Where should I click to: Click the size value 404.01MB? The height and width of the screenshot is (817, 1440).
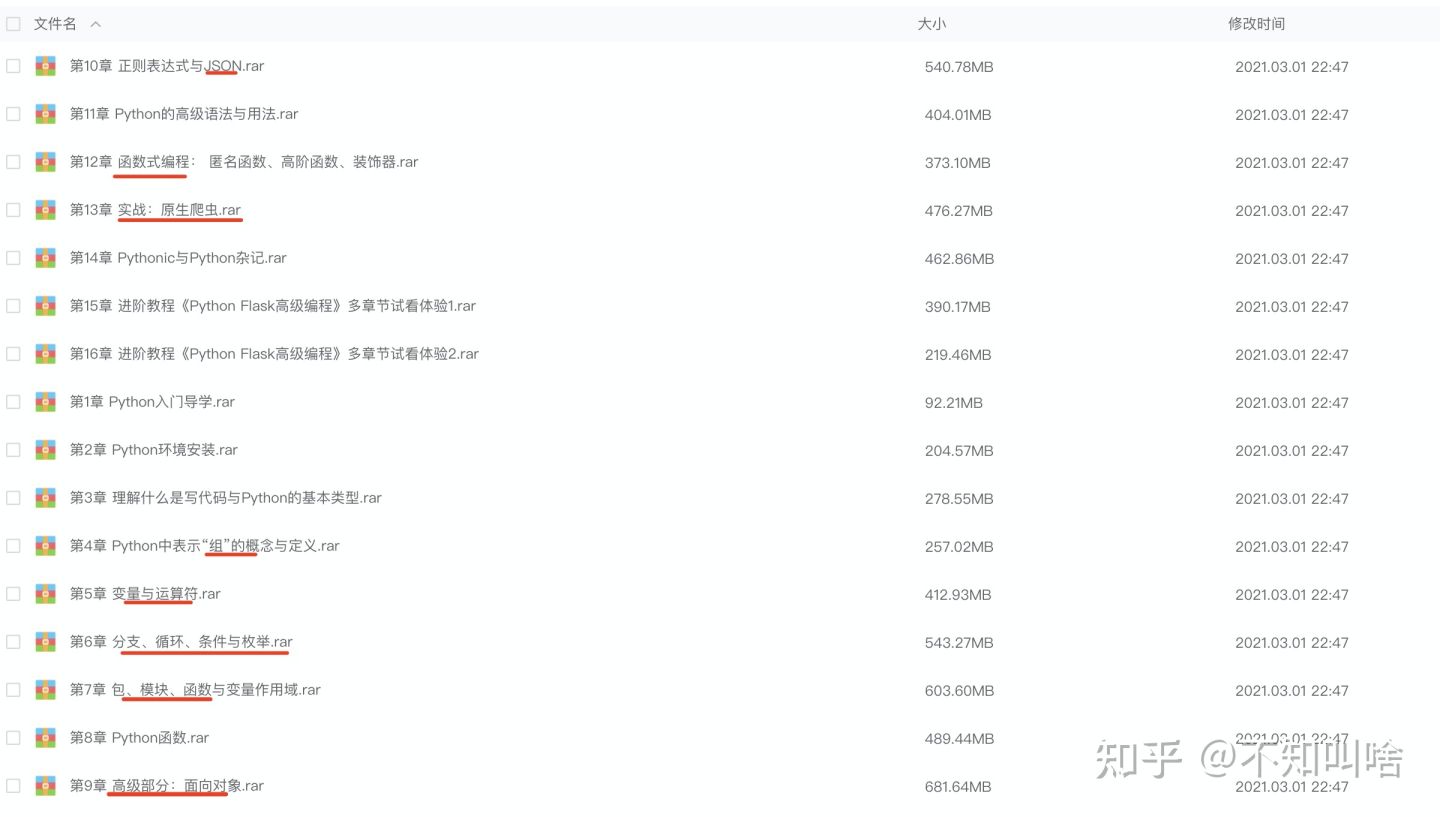click(x=958, y=115)
